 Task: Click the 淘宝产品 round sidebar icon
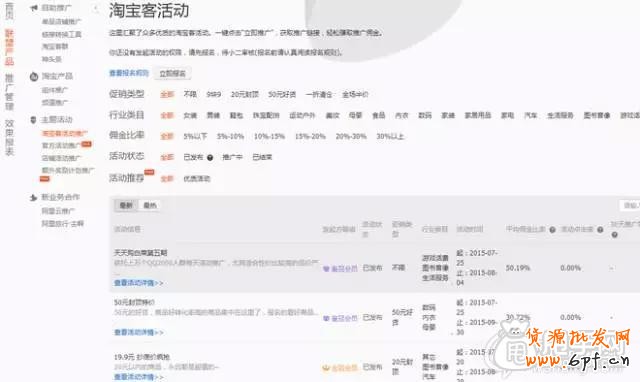tap(34, 76)
